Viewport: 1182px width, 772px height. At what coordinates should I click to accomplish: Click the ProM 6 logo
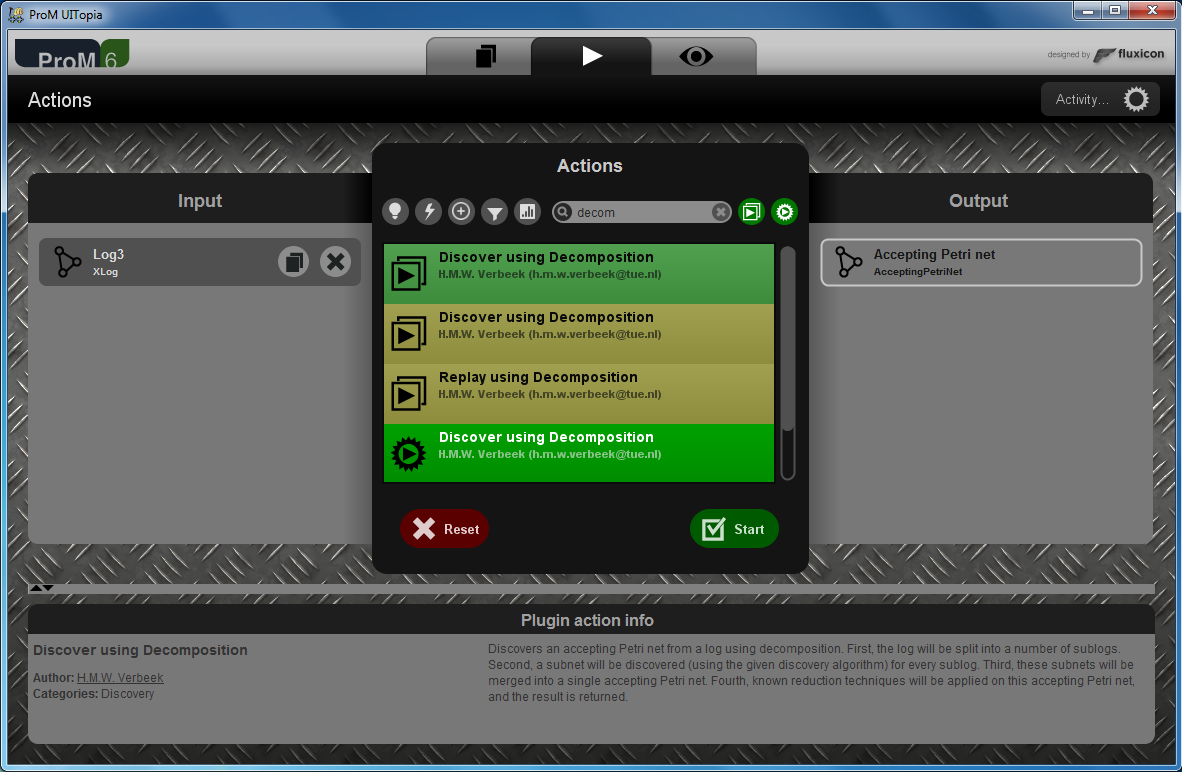point(72,54)
